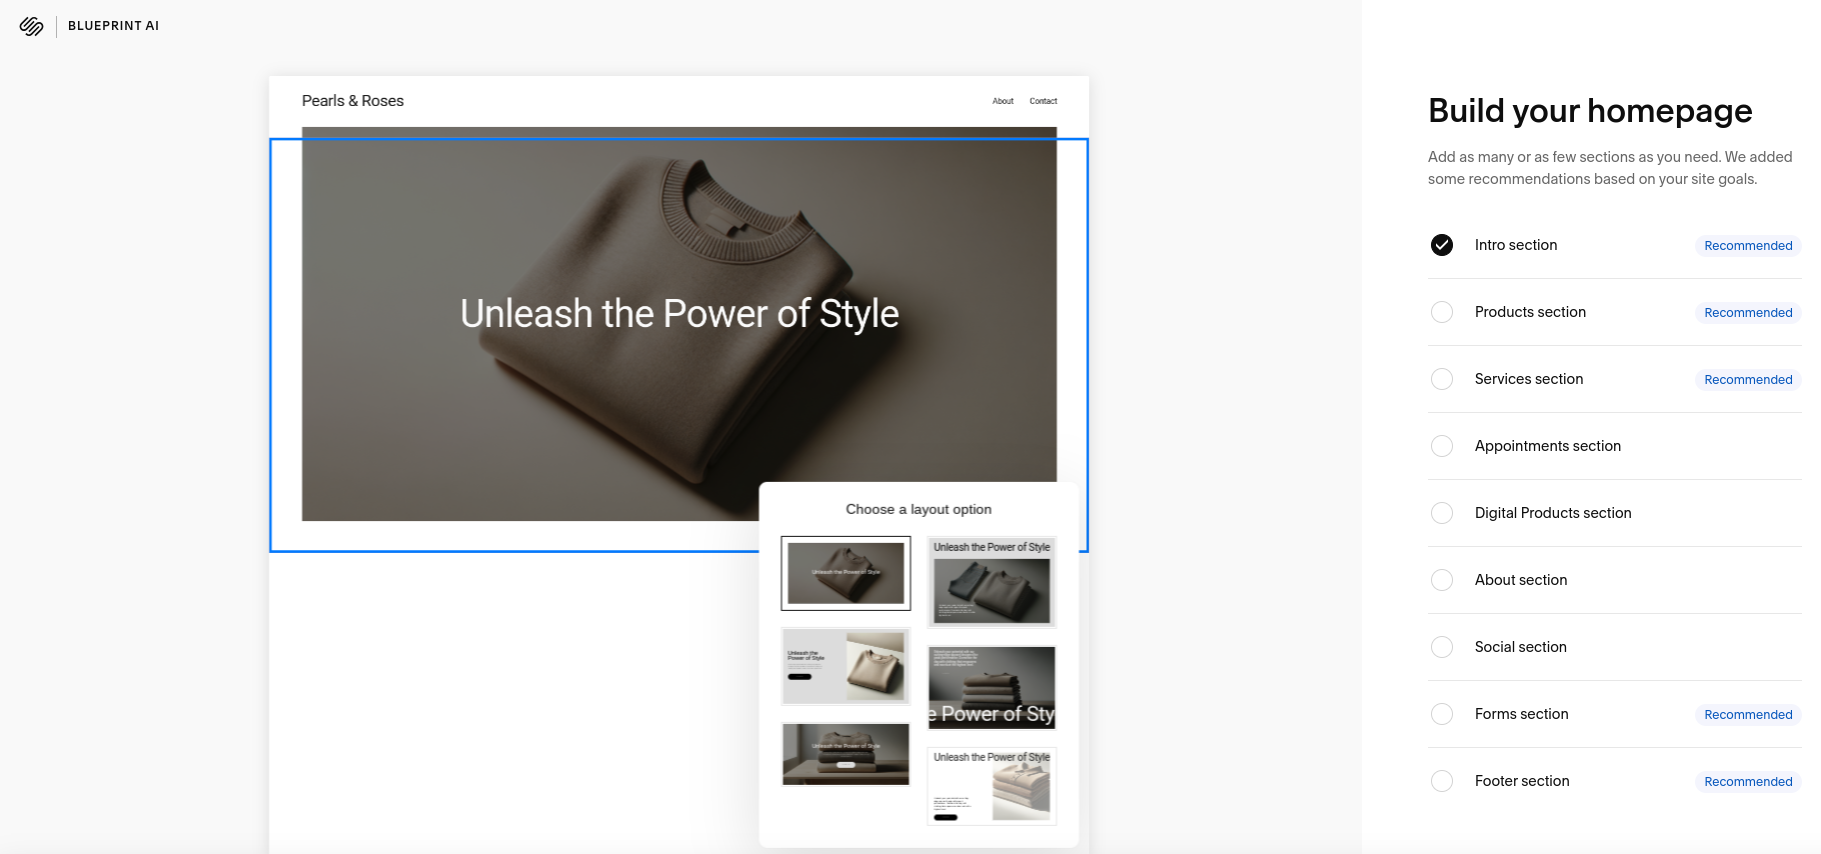Image resolution: width=1821 pixels, height=854 pixels.
Task: Open the About link in preview header
Action: pos(1002,101)
